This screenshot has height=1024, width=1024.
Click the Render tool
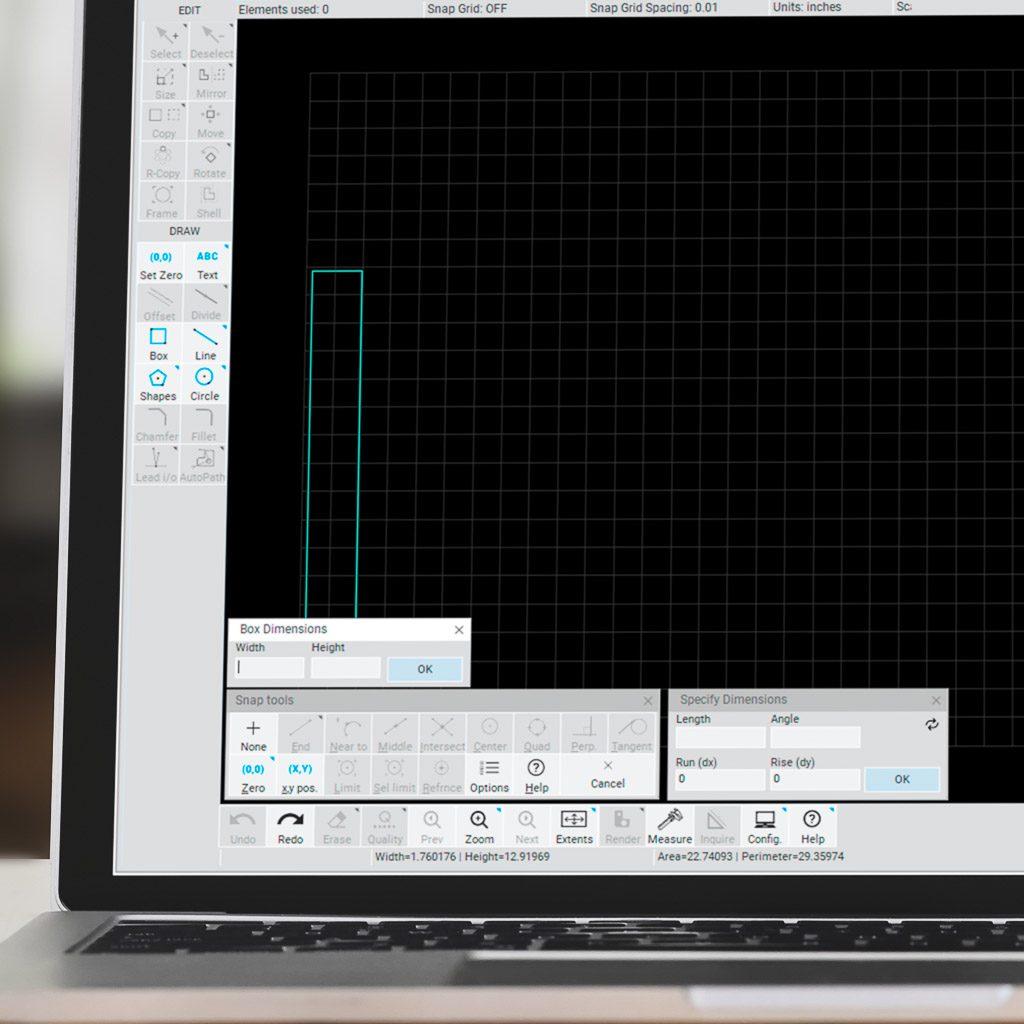point(622,827)
